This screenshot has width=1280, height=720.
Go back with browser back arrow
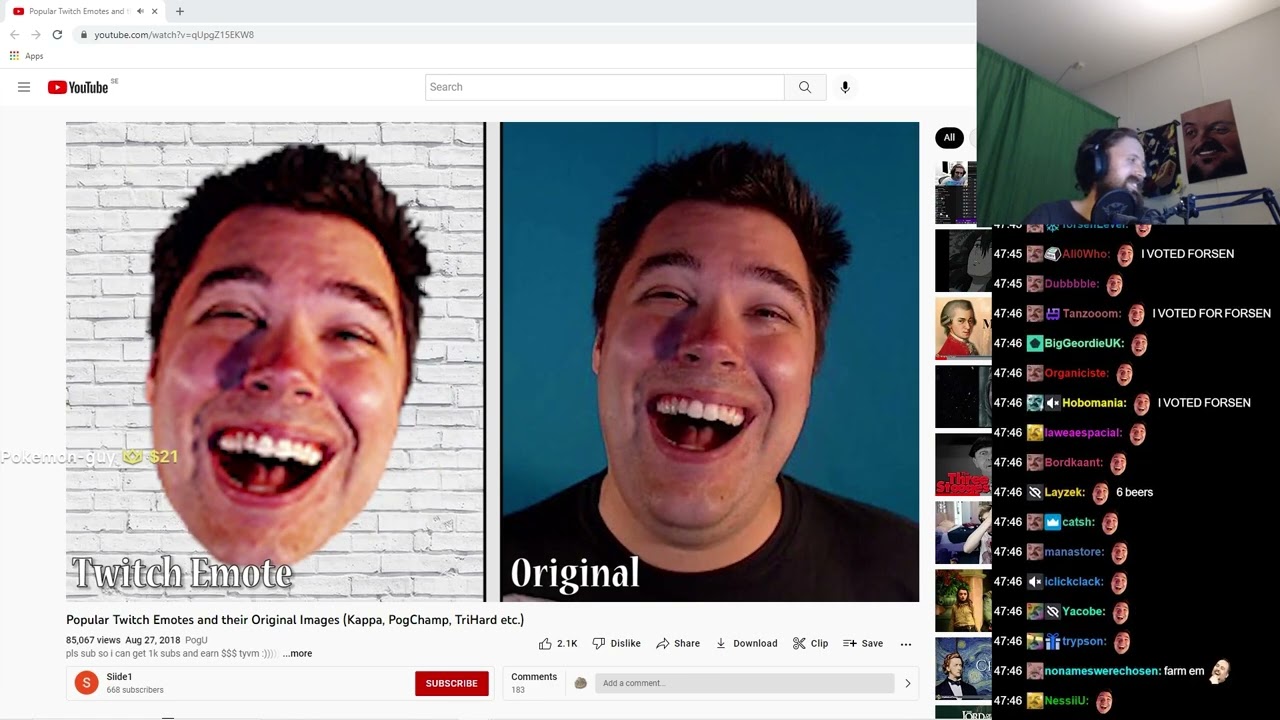[x=14, y=34]
